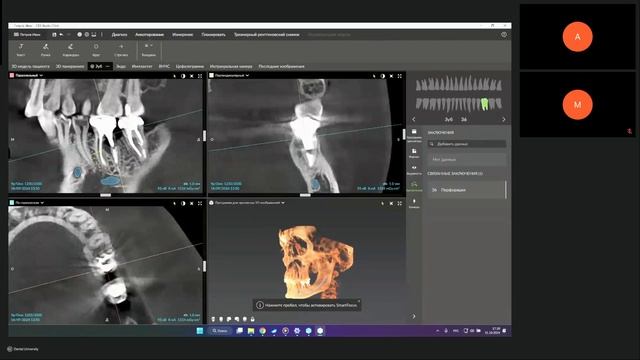Screen dimensions: 640x360
Task: Click the taskbar search box
Action: (x=220, y=331)
